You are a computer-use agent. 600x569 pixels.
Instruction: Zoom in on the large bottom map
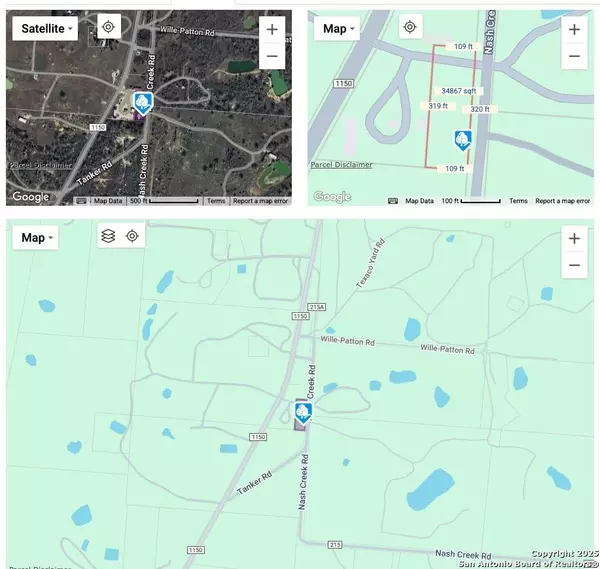point(574,238)
